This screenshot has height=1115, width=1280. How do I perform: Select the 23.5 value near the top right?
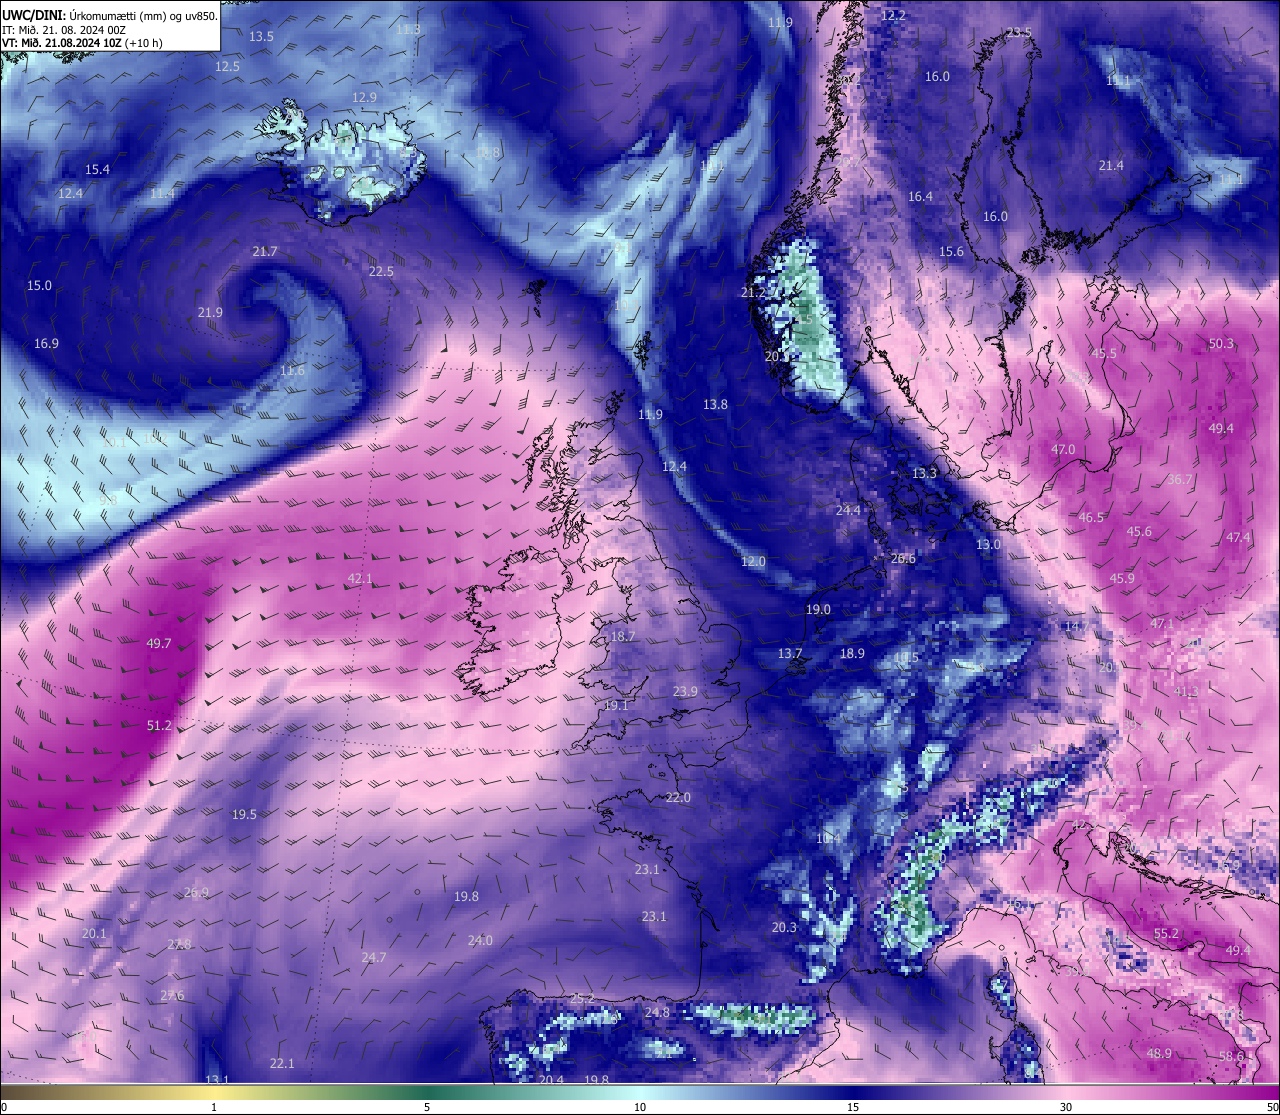pos(1018,32)
